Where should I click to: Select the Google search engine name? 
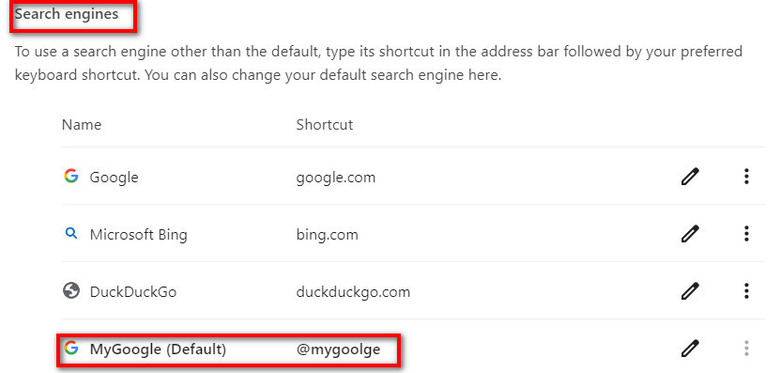click(x=114, y=177)
